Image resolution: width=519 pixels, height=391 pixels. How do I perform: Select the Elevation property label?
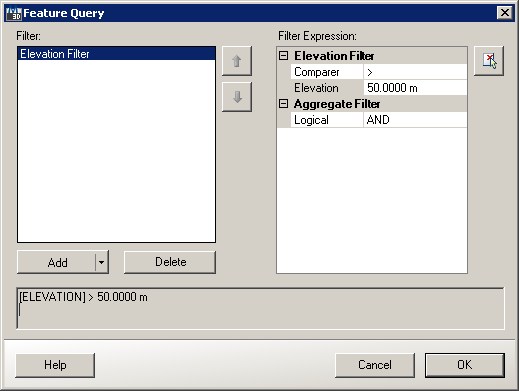327,88
